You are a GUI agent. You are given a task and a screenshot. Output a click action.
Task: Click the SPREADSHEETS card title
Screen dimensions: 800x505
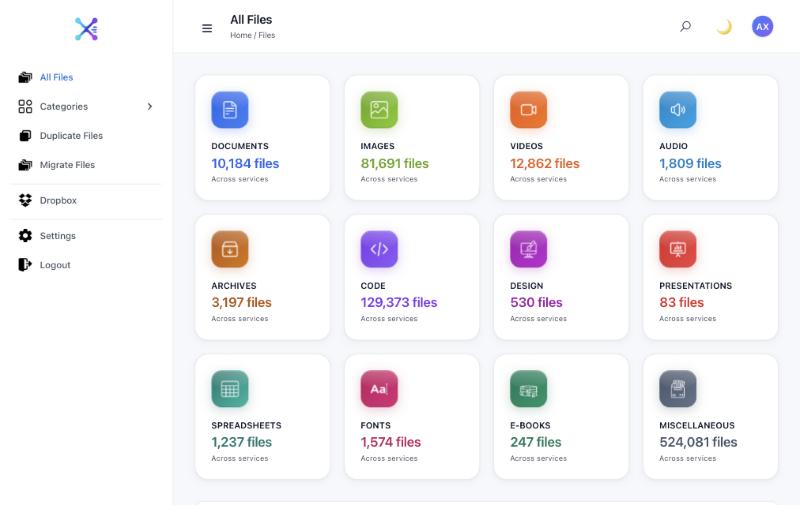pos(246,425)
